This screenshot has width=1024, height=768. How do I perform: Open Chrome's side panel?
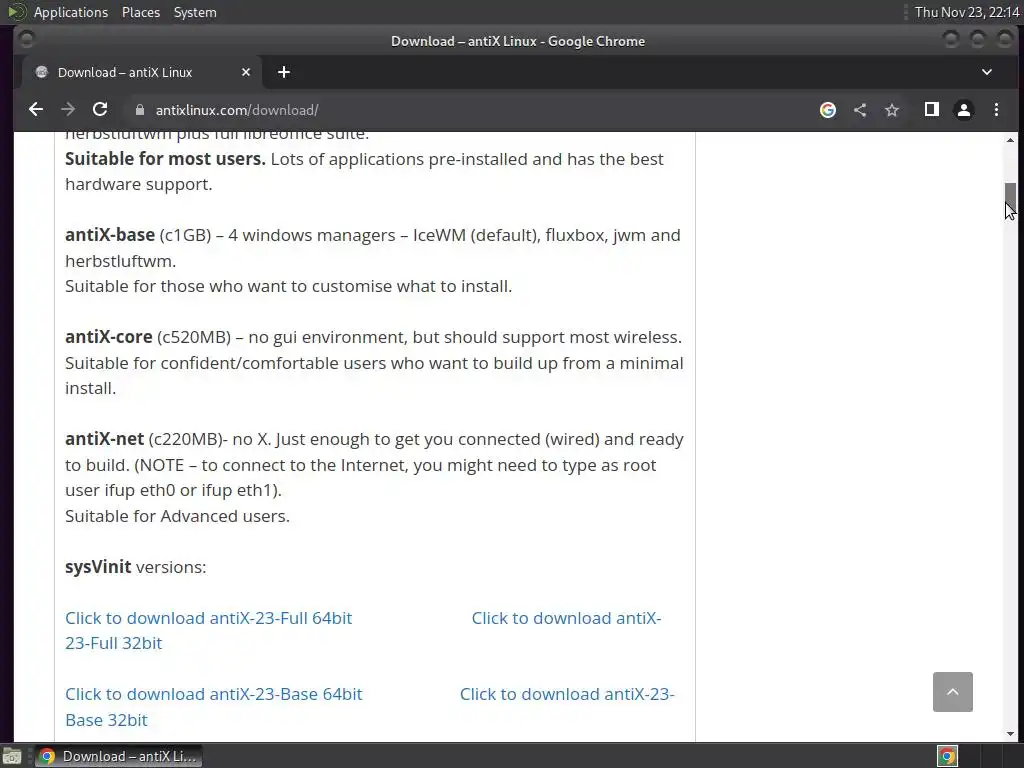coord(932,110)
